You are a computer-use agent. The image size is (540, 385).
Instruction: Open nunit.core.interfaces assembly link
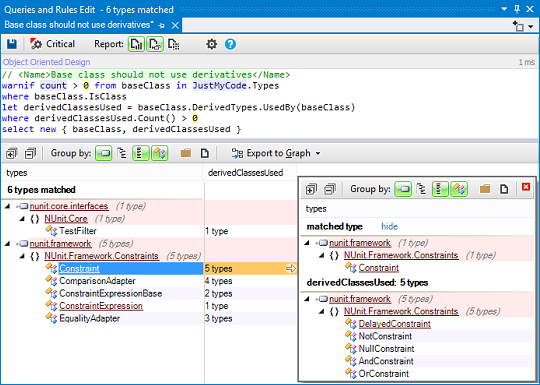point(69,206)
